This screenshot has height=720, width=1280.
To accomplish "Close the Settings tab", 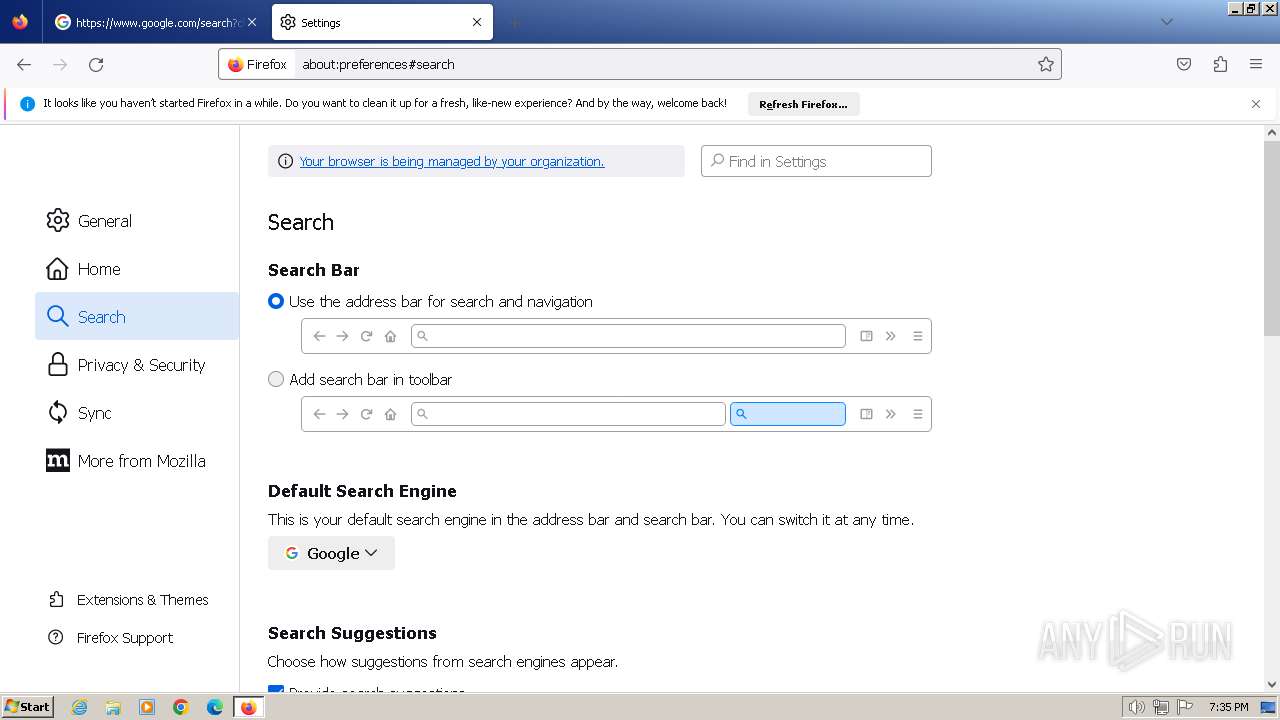I will click(x=477, y=22).
